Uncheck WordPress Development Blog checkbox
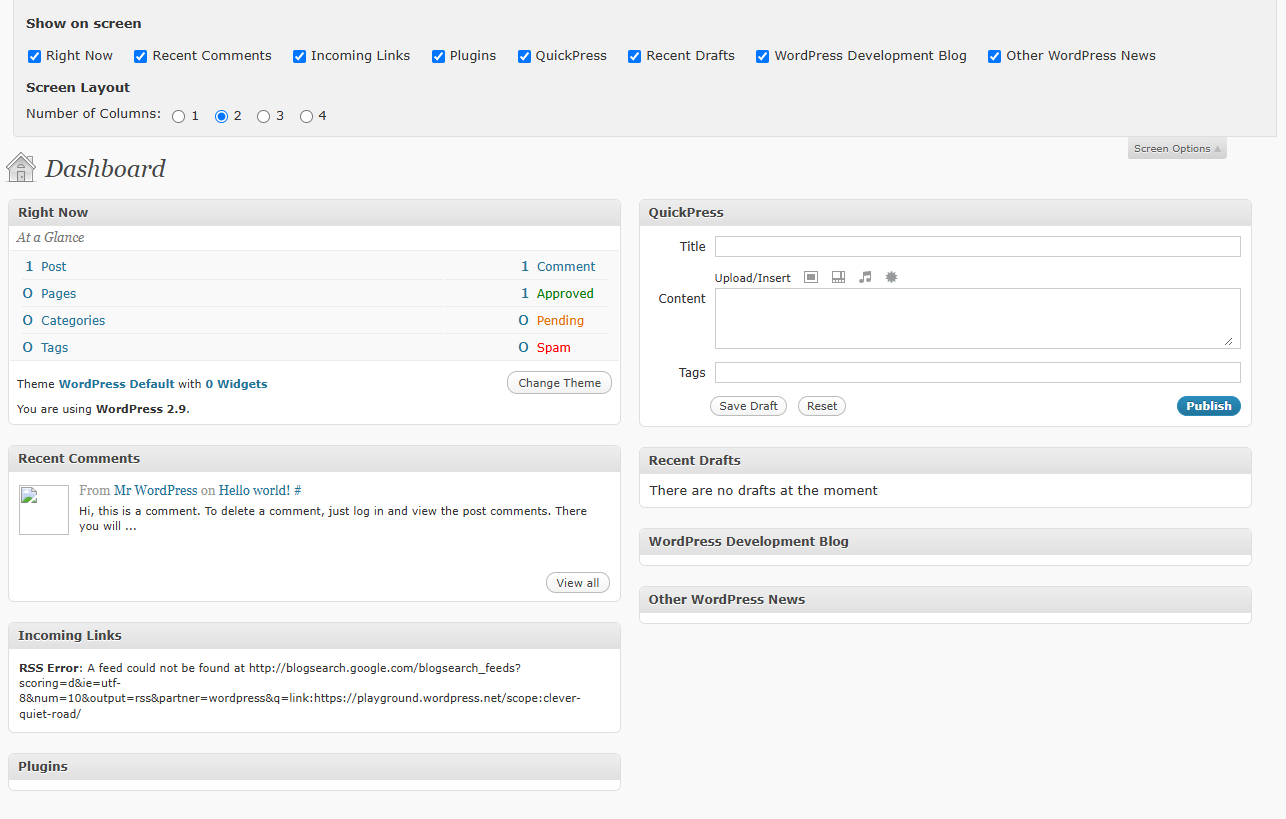 [x=762, y=56]
